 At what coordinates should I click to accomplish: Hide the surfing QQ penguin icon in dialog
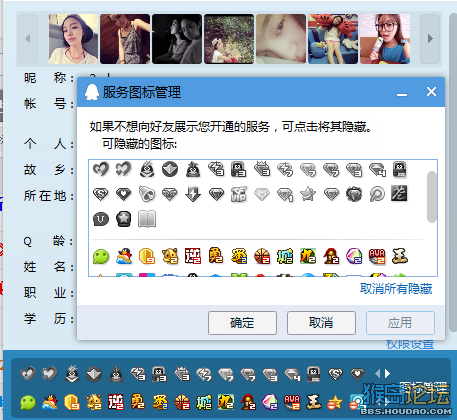point(124,256)
